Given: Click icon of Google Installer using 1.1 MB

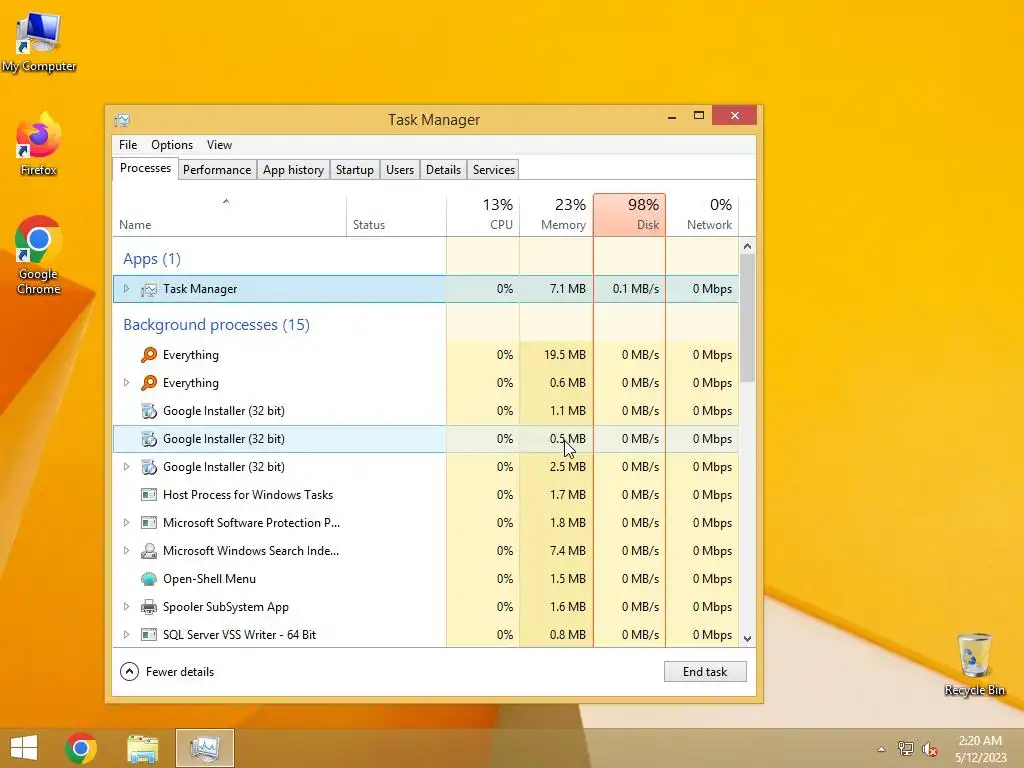Looking at the screenshot, I should 149,411.
